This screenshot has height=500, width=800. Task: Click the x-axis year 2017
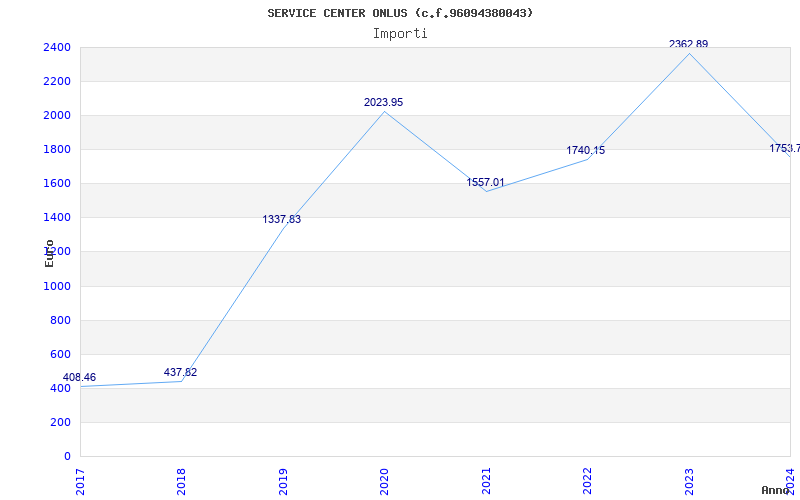[80, 482]
